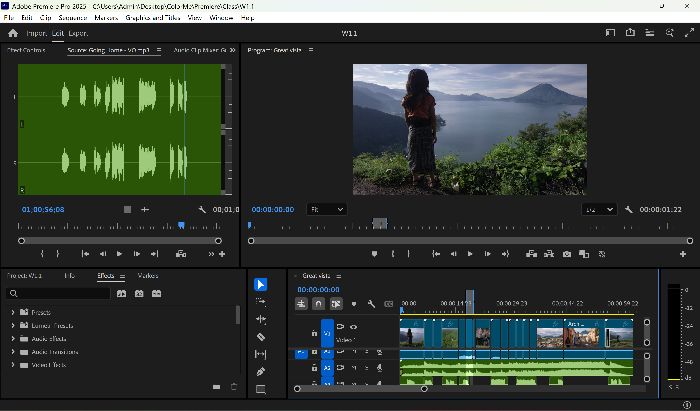Screen dimensions: 700x411
Task: Add marker in timeline header
Action: [x=354, y=304]
